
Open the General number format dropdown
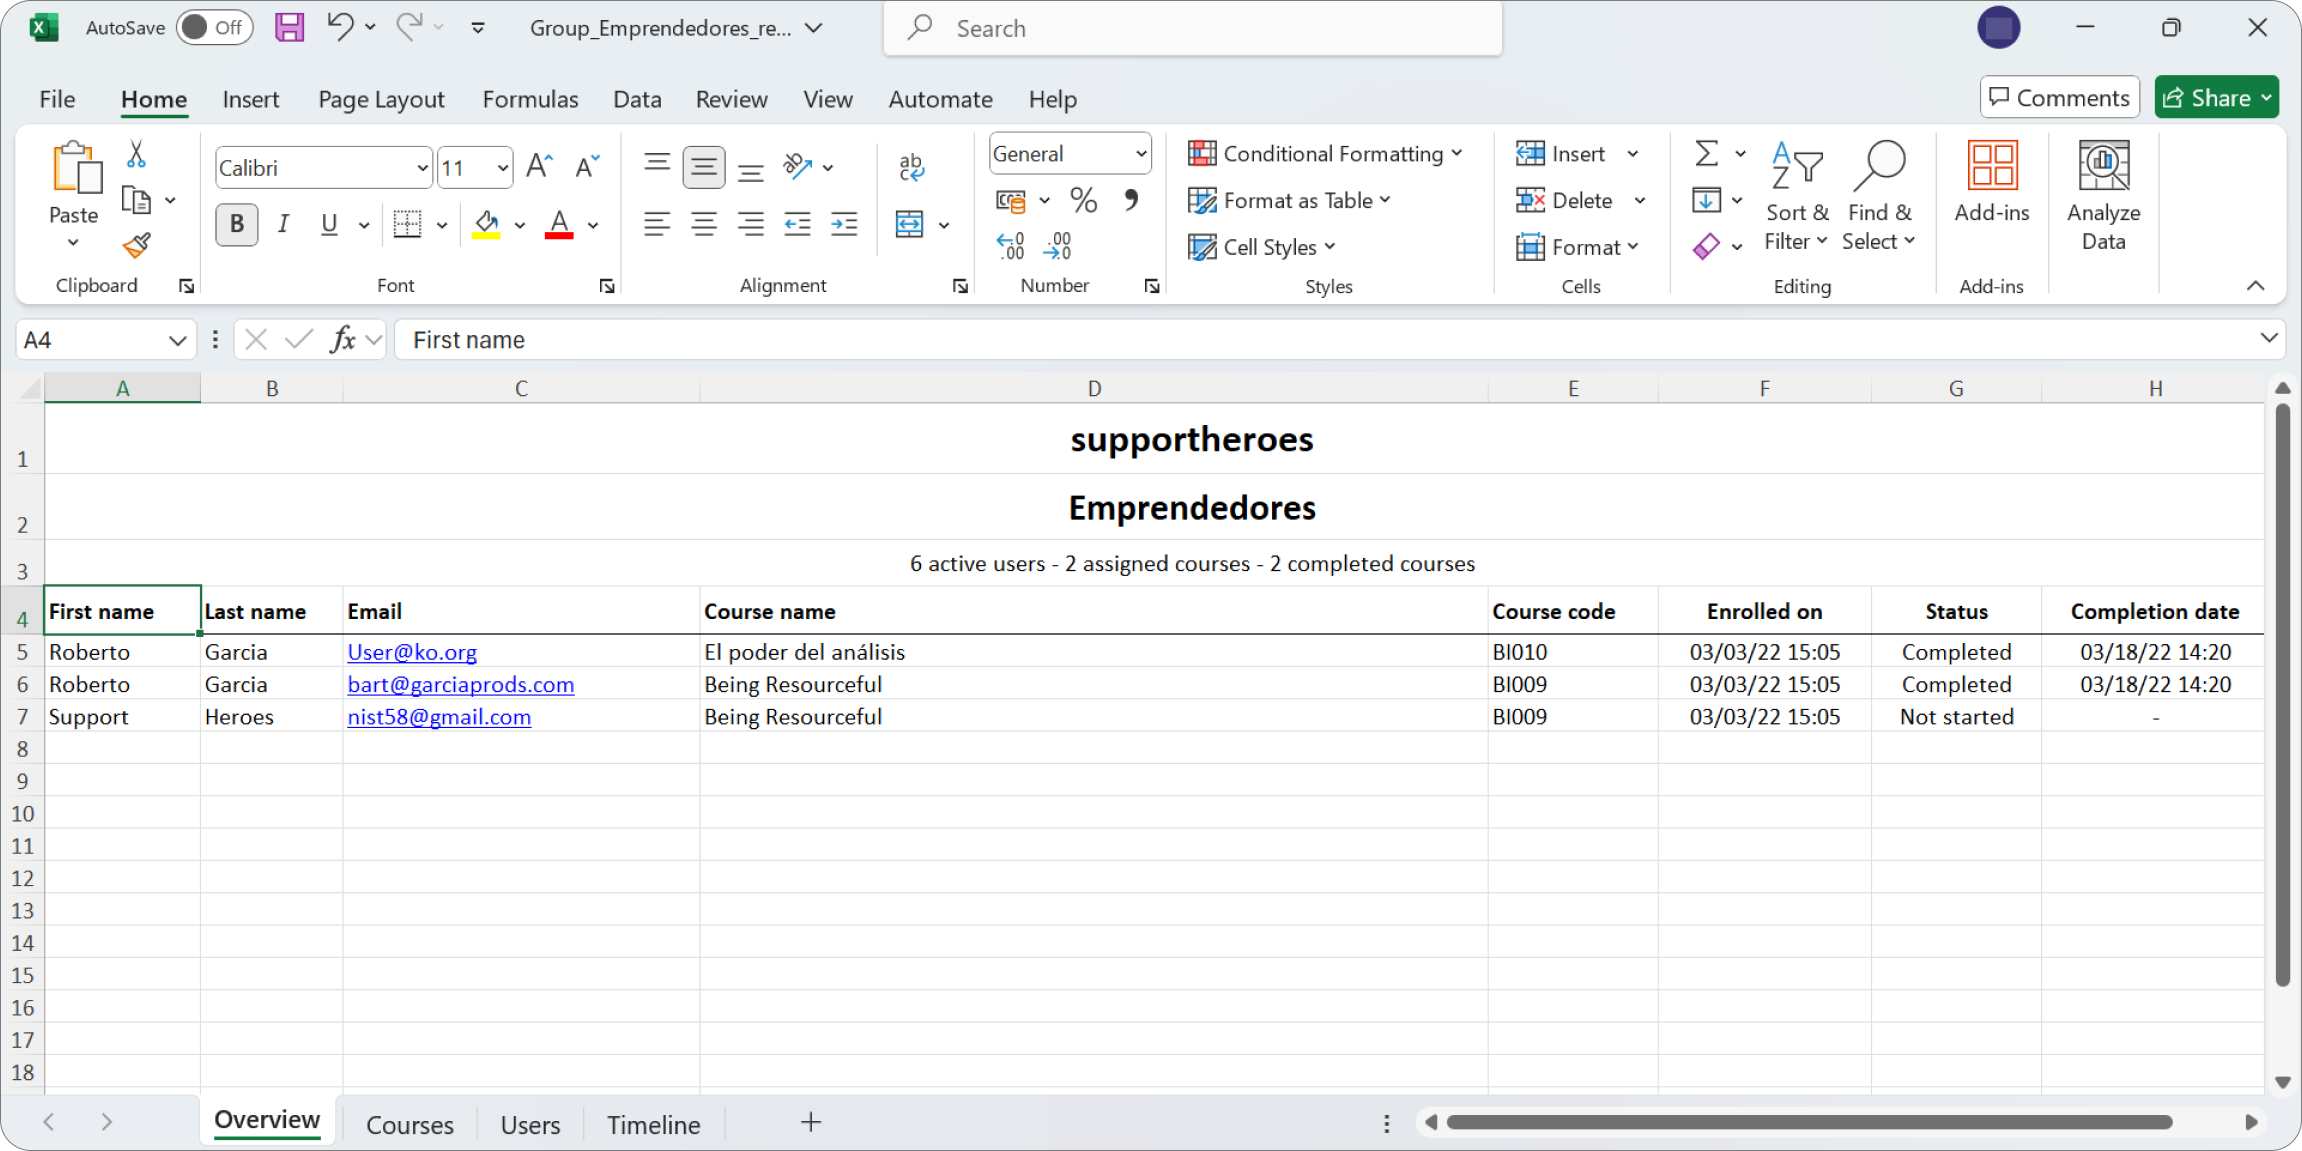point(1141,154)
